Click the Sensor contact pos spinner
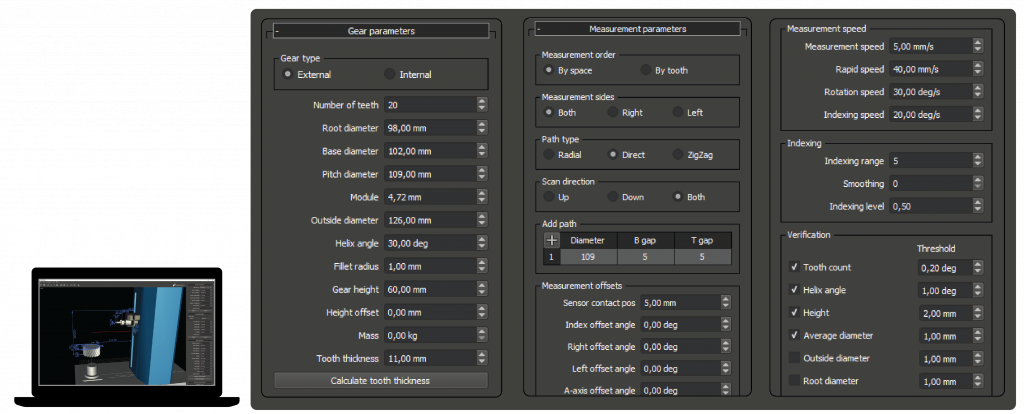1024x414 pixels. 724,302
